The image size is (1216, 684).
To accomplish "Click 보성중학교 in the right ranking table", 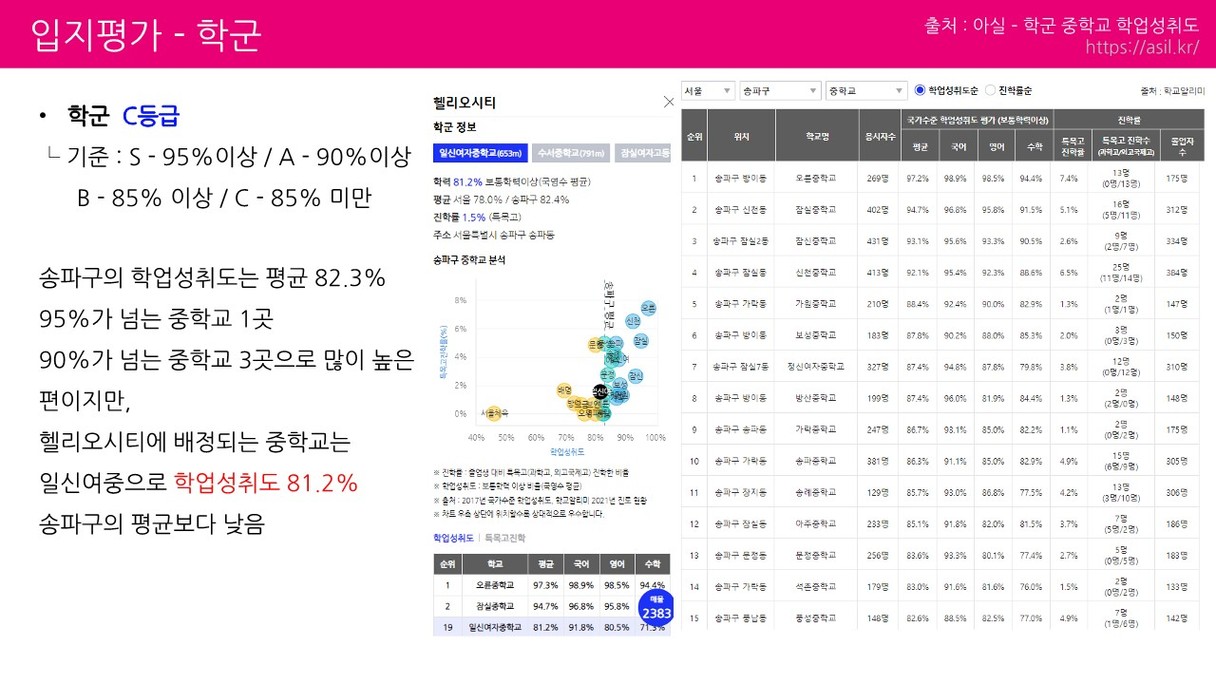I will tap(817, 336).
